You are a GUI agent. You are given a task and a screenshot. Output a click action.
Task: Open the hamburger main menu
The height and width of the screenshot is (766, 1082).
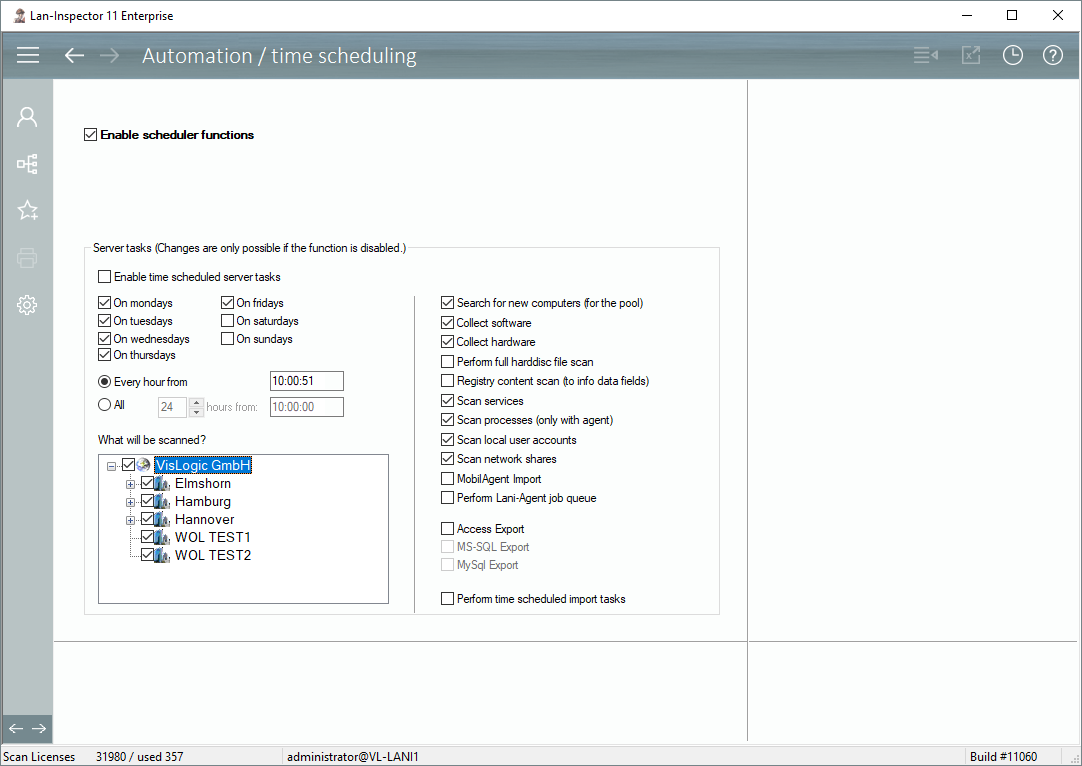pos(28,56)
